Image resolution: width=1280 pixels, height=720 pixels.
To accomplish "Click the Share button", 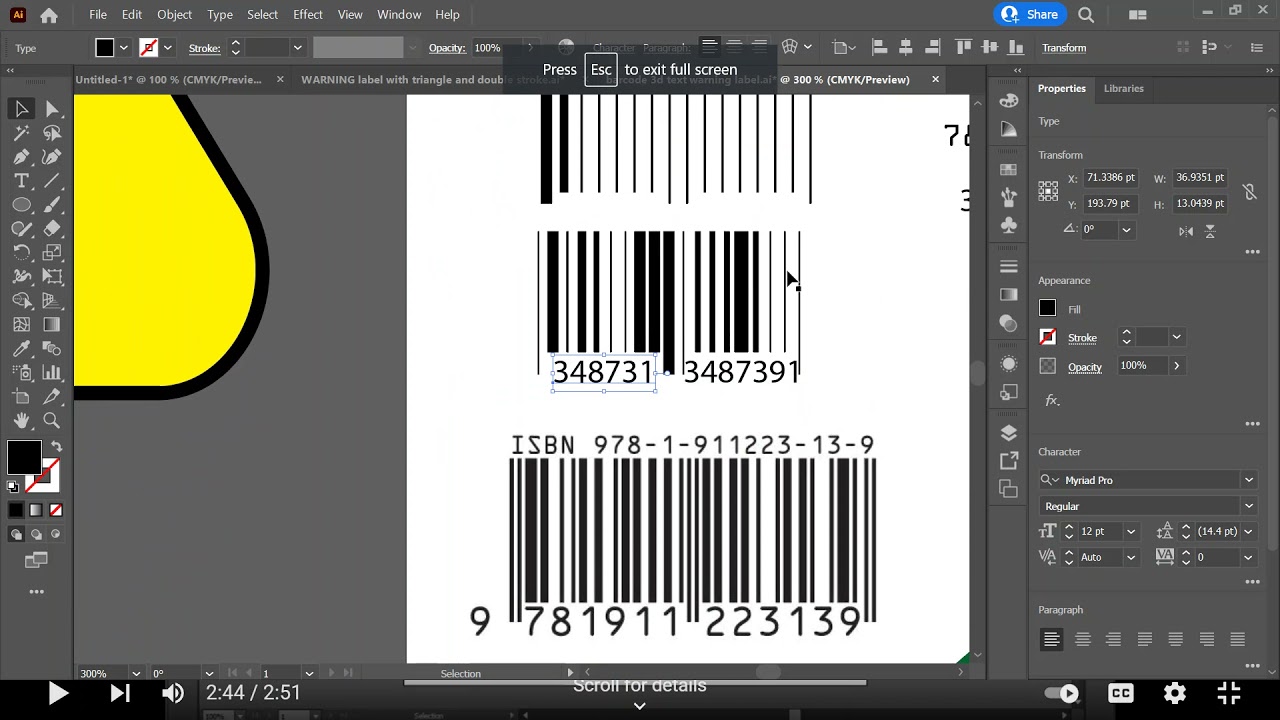I will (1030, 15).
